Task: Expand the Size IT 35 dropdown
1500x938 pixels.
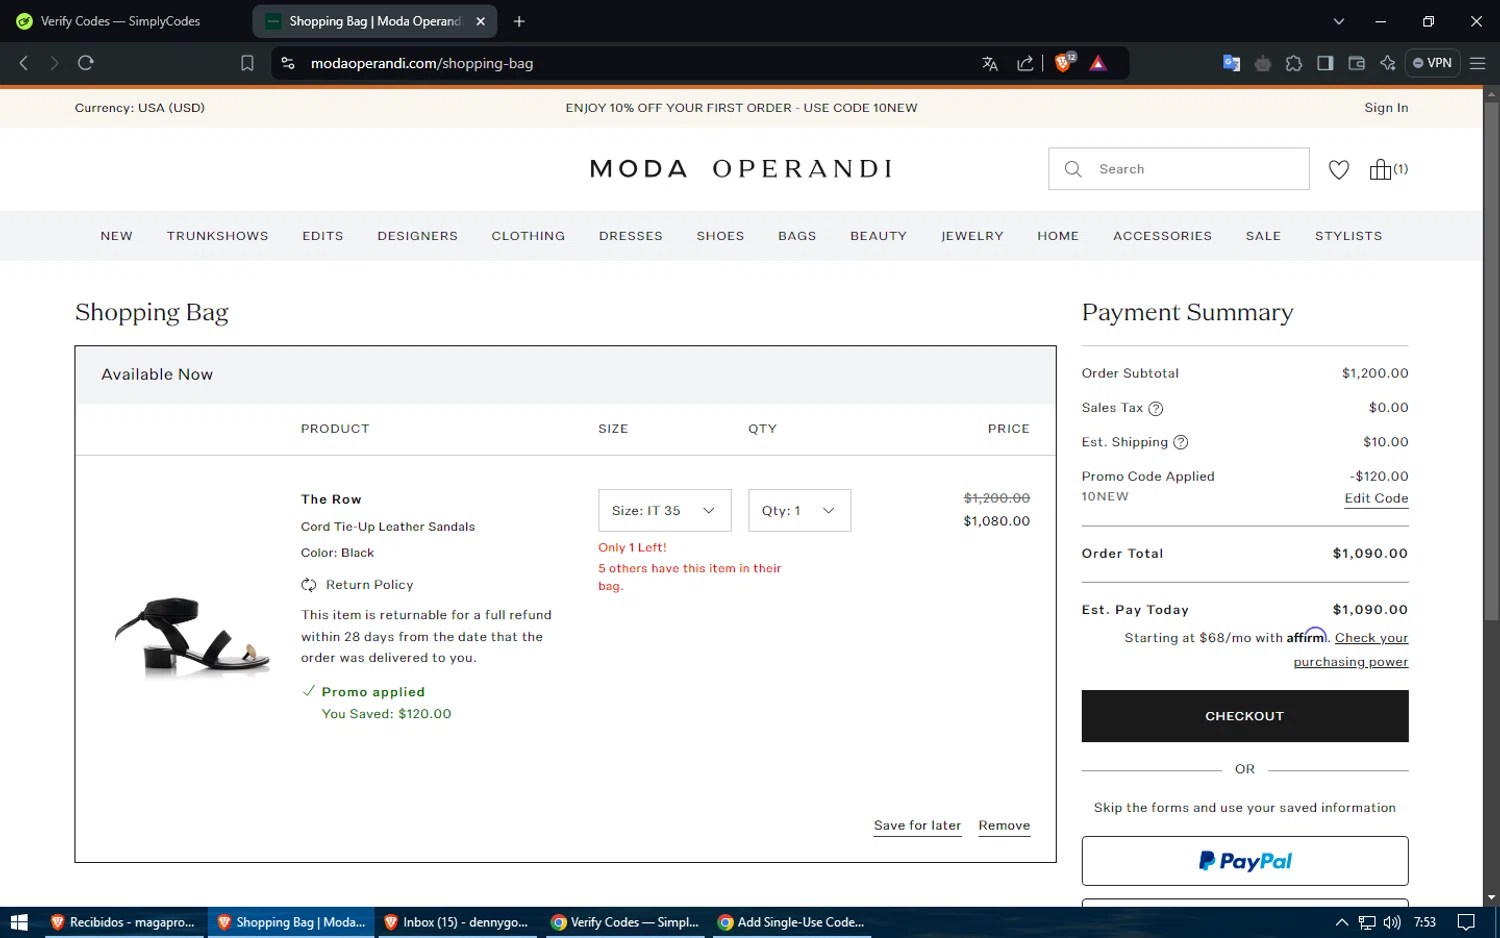Action: (x=664, y=510)
